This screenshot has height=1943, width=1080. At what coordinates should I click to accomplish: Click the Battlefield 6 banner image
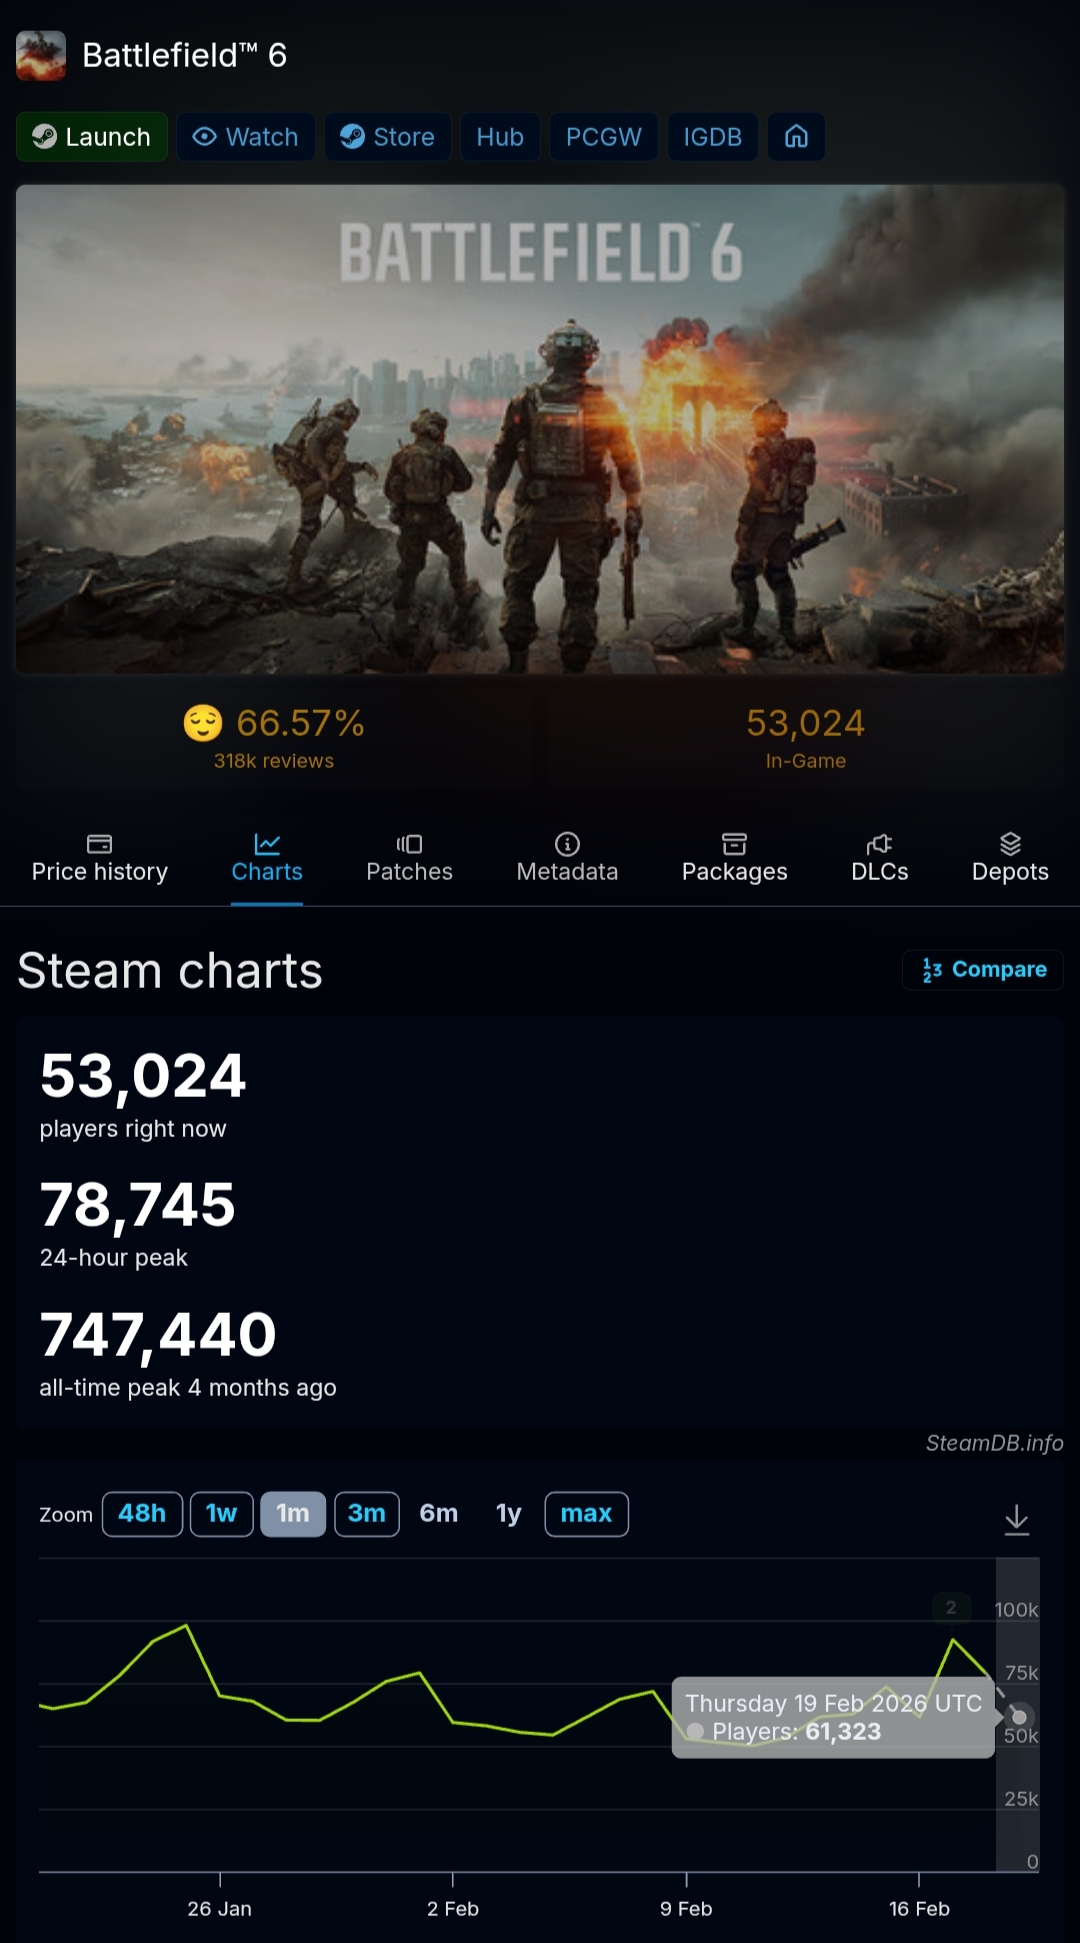[540, 428]
